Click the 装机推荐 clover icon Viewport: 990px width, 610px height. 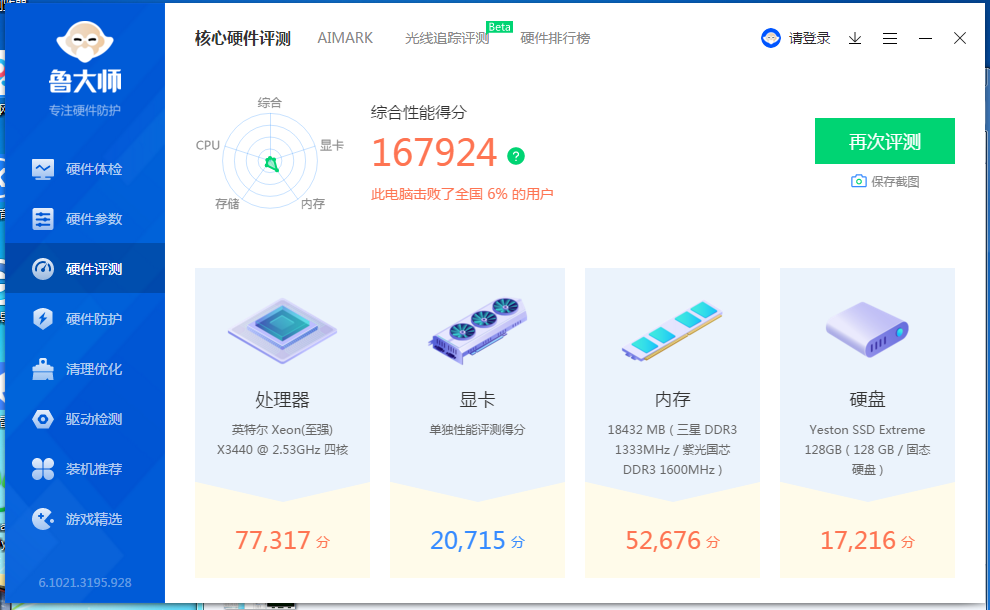tap(43, 469)
